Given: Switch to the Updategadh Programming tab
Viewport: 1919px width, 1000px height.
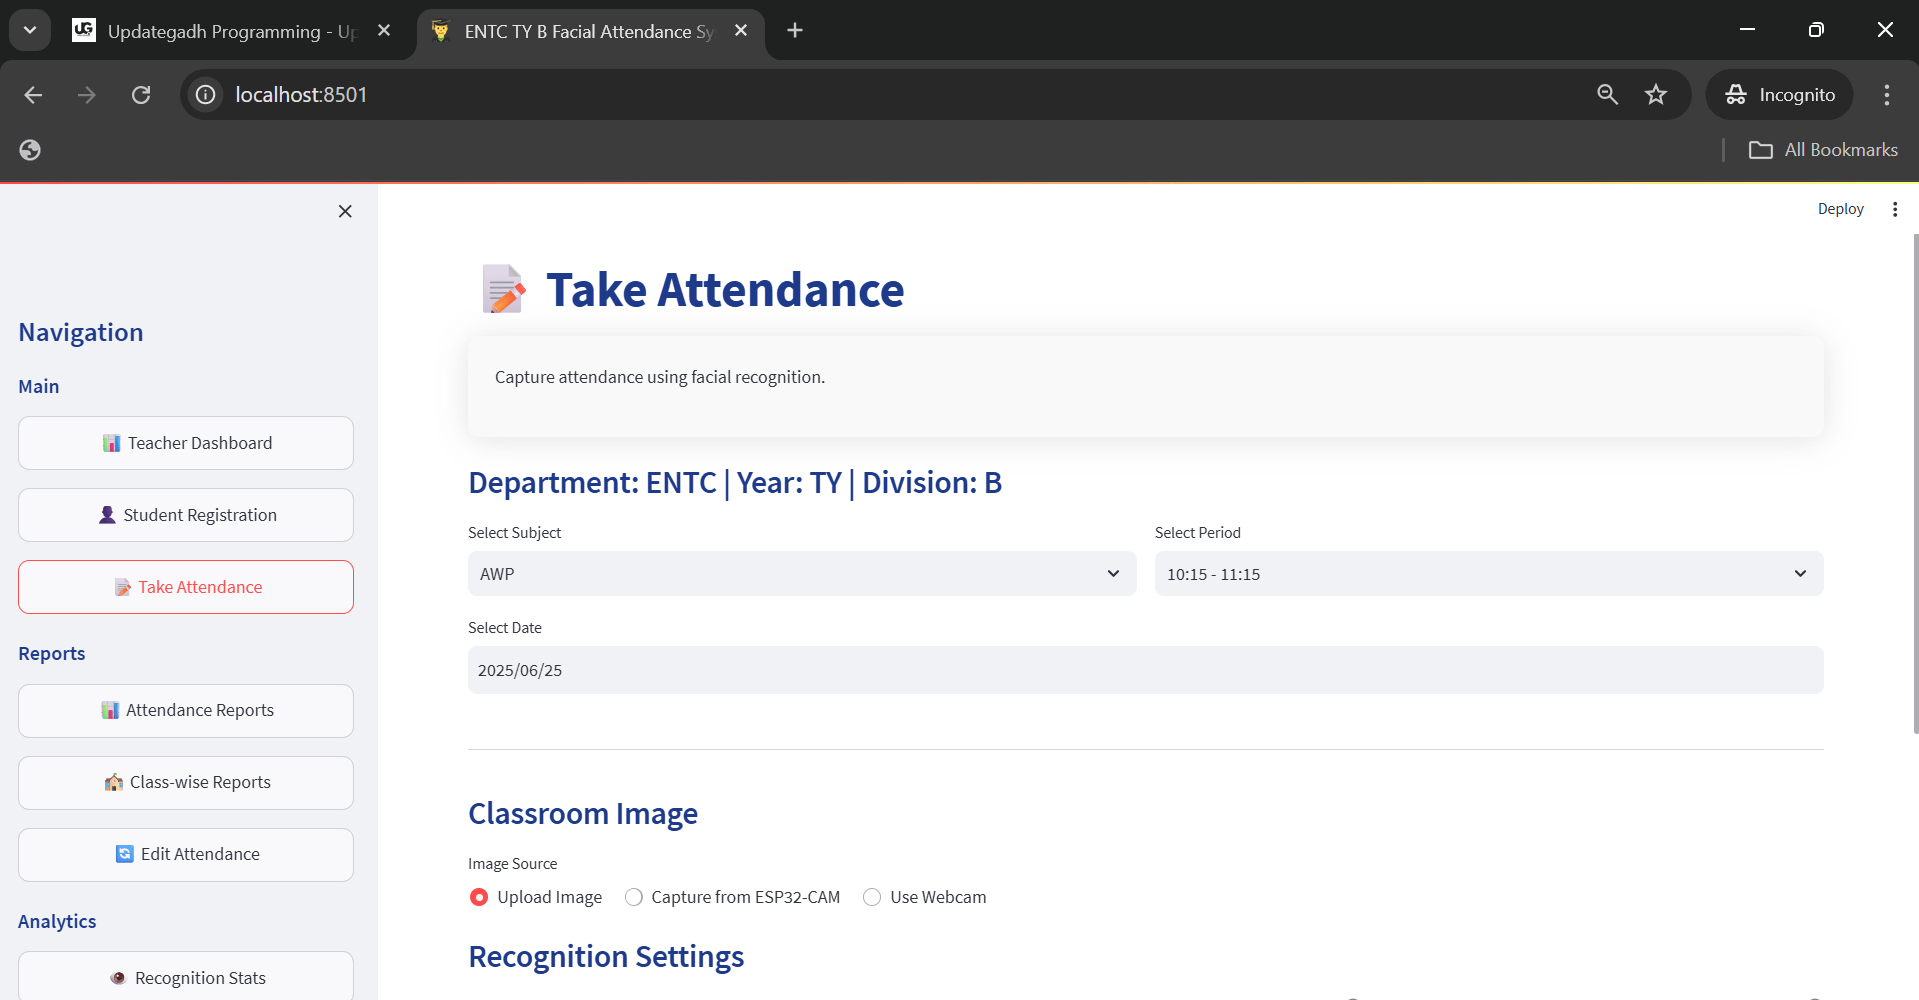Looking at the screenshot, I should pos(230,31).
